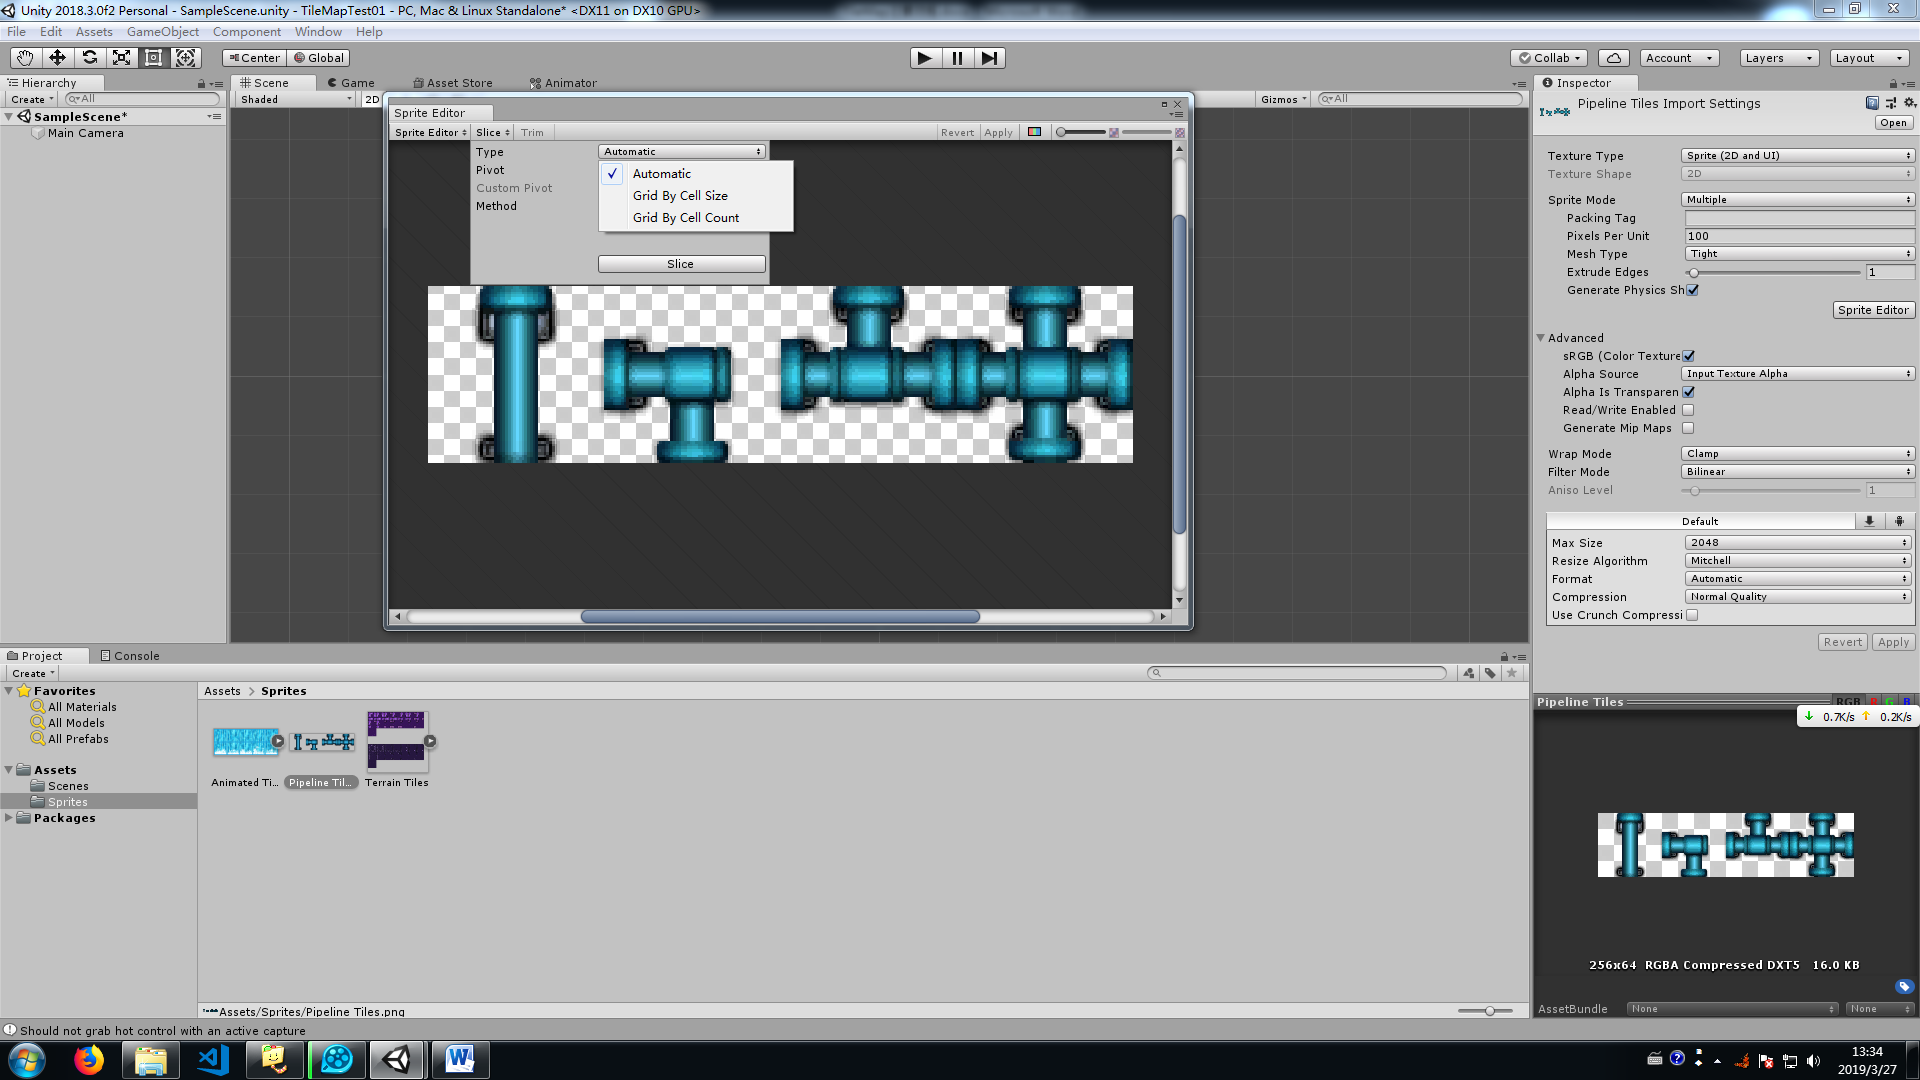Open the Filter Mode dropdown

tap(1797, 472)
